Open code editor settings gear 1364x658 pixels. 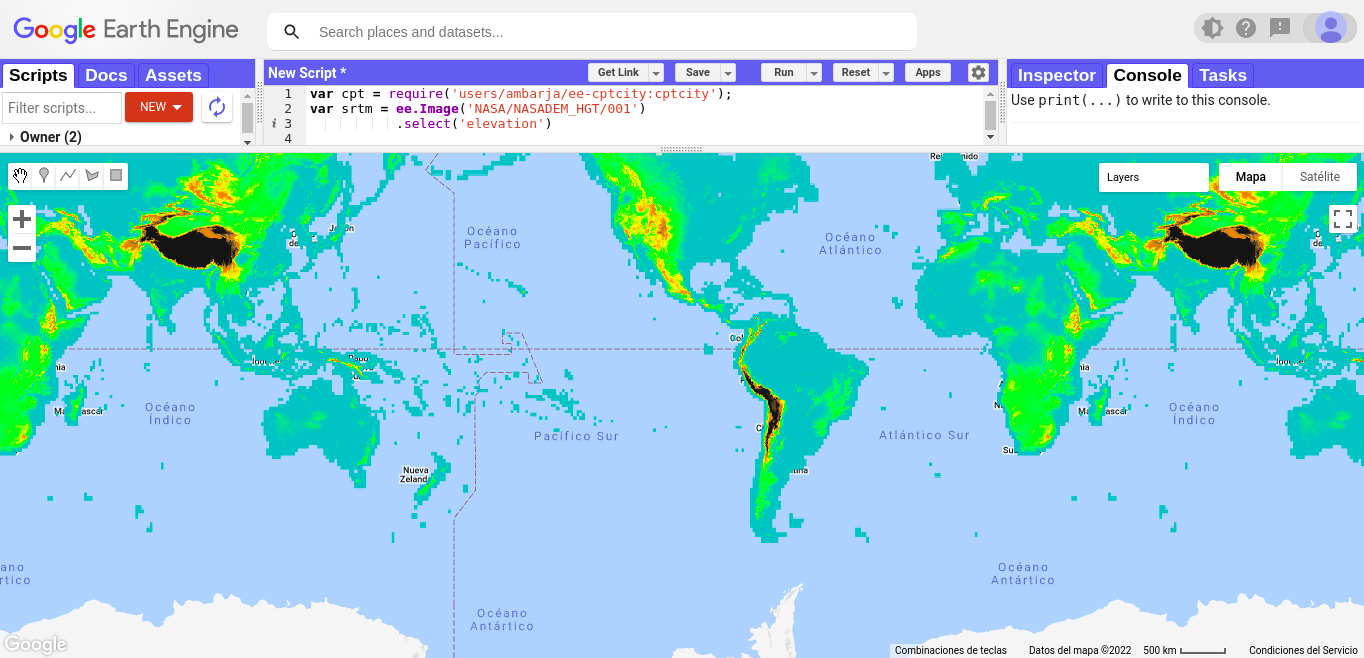(x=978, y=72)
